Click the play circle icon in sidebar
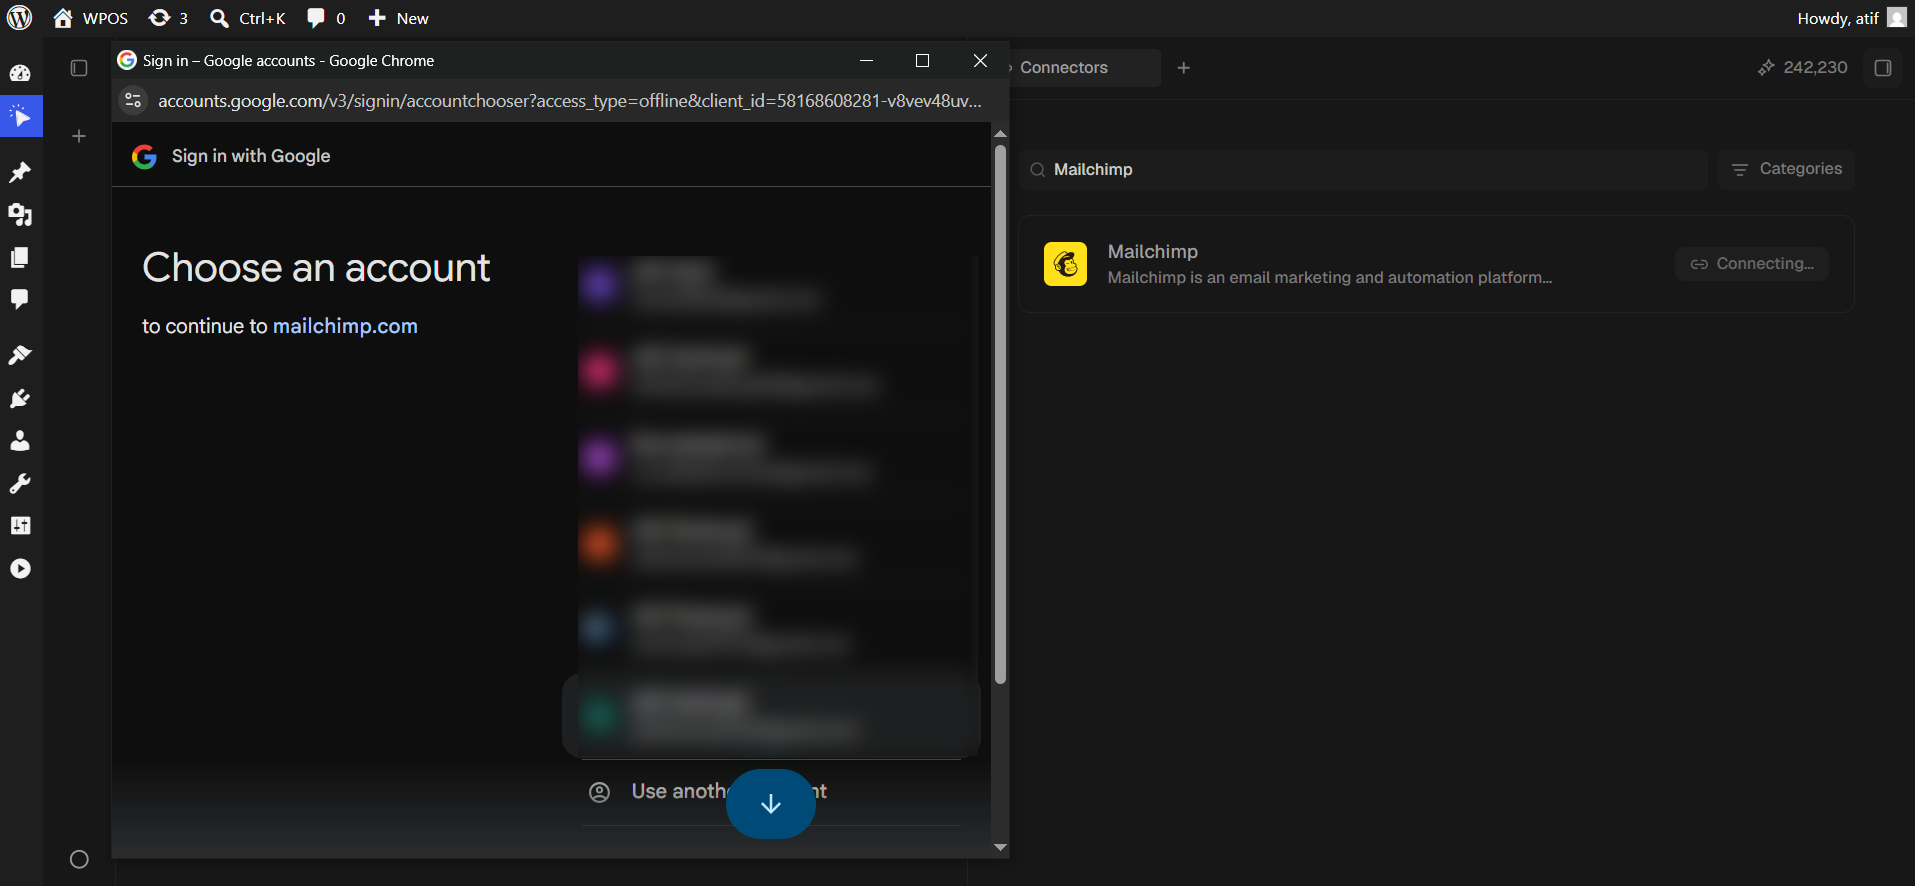This screenshot has height=886, width=1915. 20,569
